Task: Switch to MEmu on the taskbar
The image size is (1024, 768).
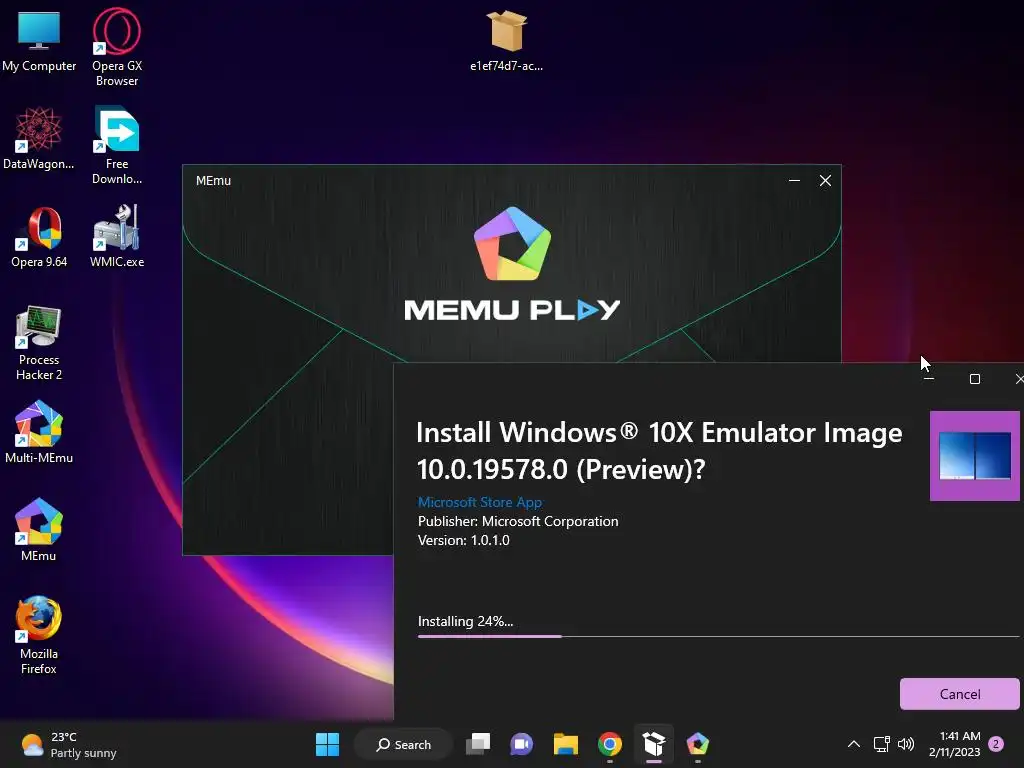Action: (x=697, y=744)
